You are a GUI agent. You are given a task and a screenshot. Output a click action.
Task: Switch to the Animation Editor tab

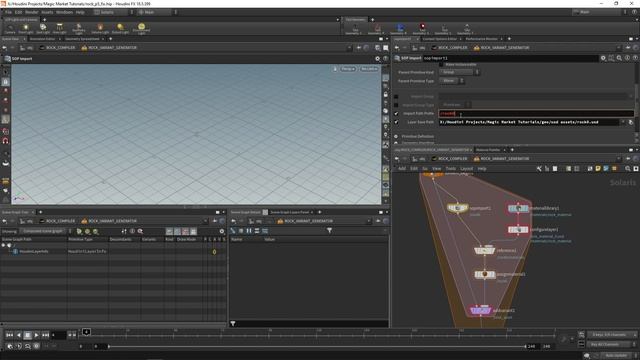(x=42, y=39)
